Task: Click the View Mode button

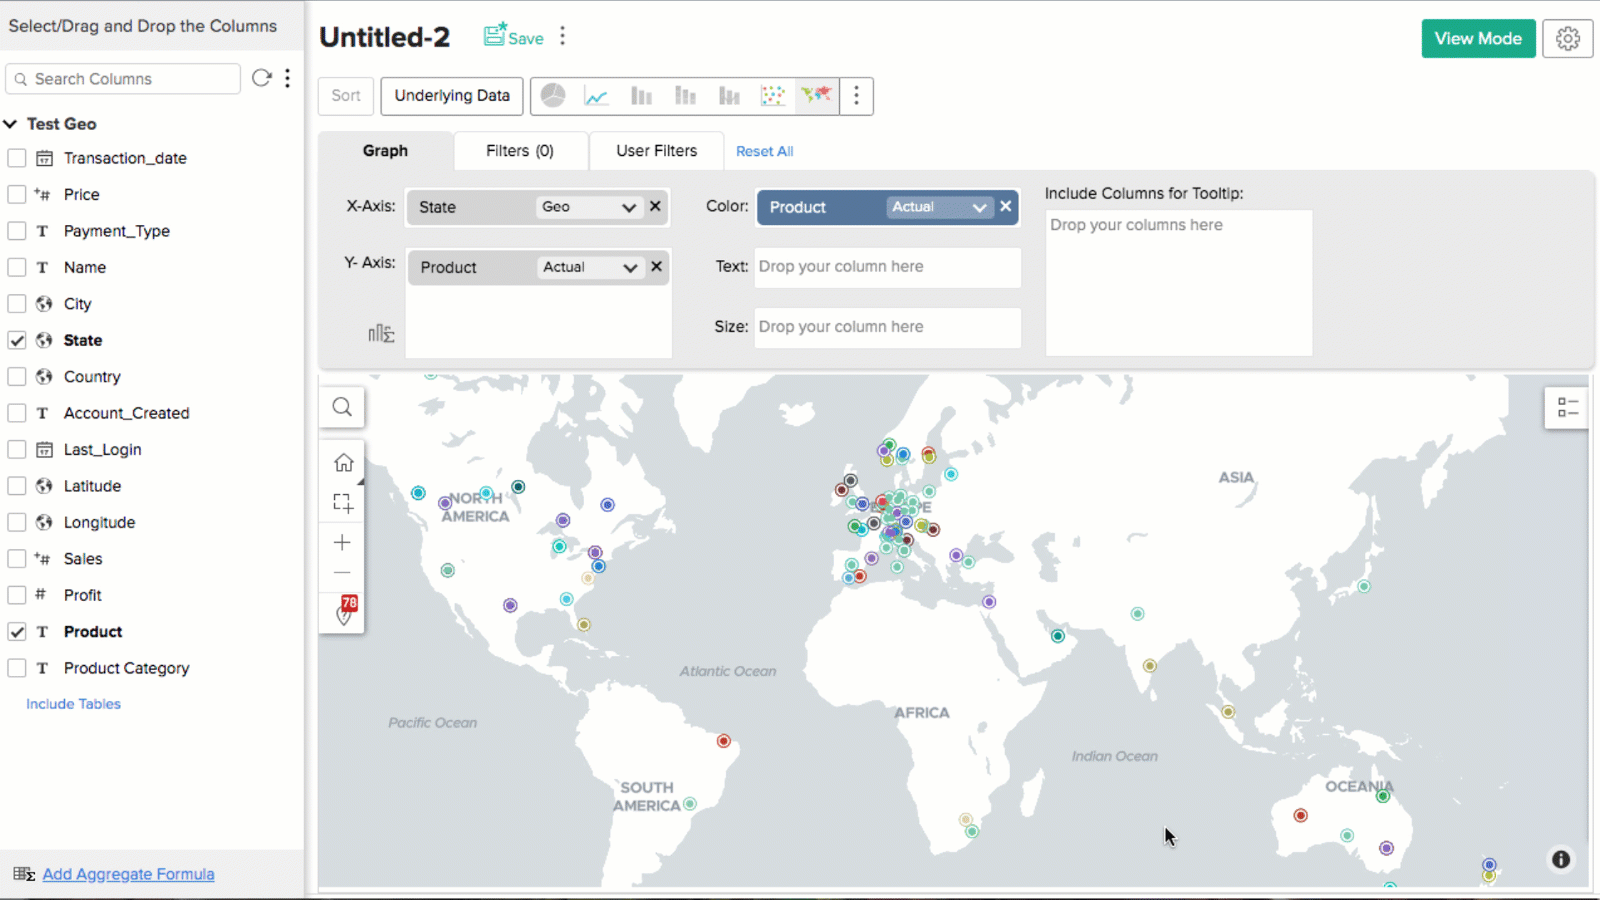Action: click(x=1477, y=39)
